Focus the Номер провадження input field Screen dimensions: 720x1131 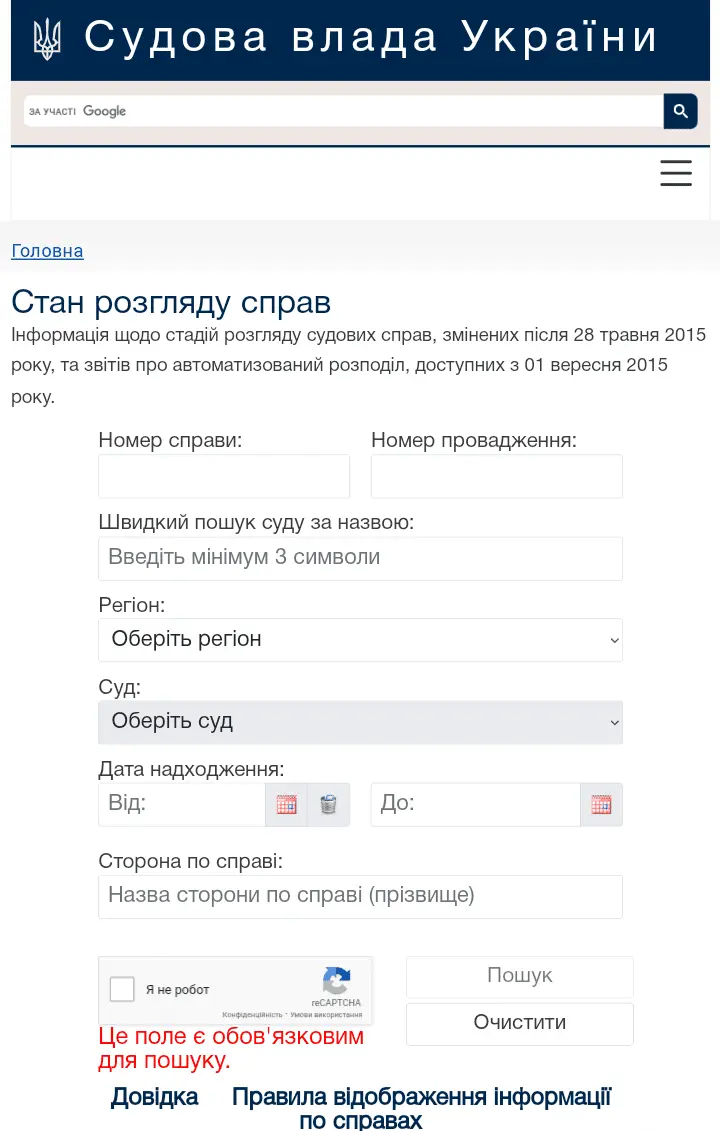coord(496,476)
